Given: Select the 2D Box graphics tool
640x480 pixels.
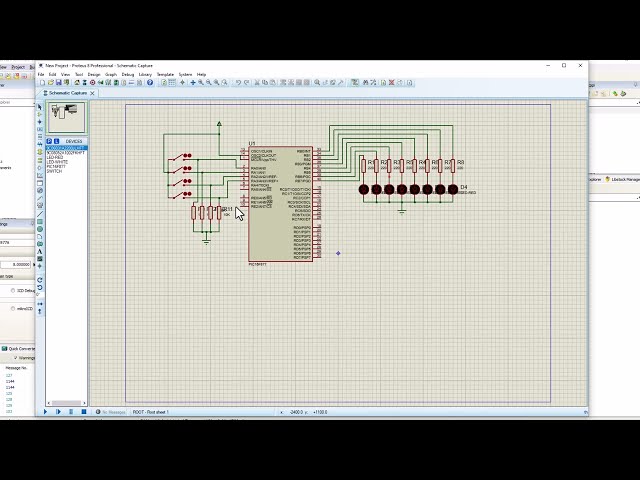Looking at the screenshot, I should click(40, 222).
